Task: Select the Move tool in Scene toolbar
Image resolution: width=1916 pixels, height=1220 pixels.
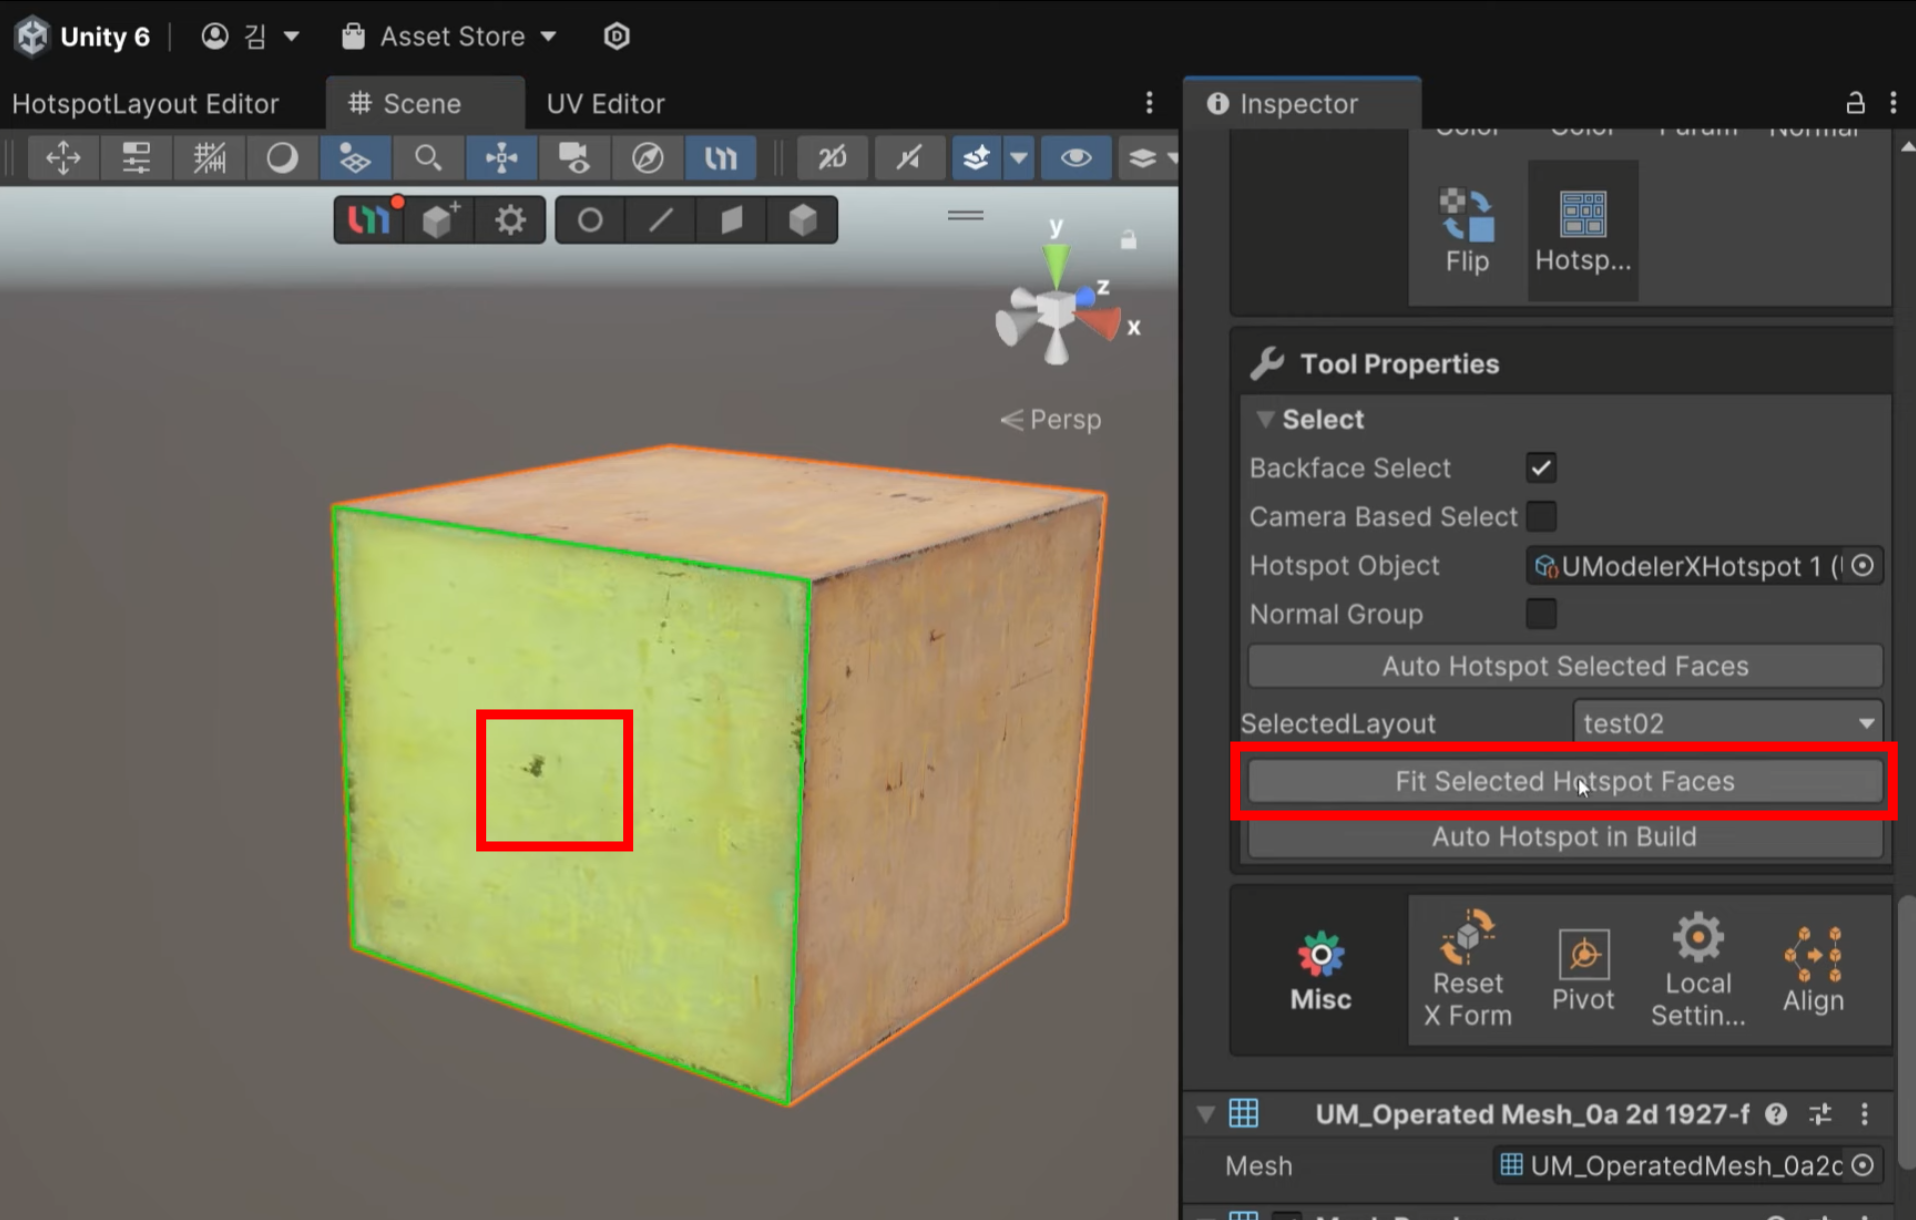Action: point(63,158)
